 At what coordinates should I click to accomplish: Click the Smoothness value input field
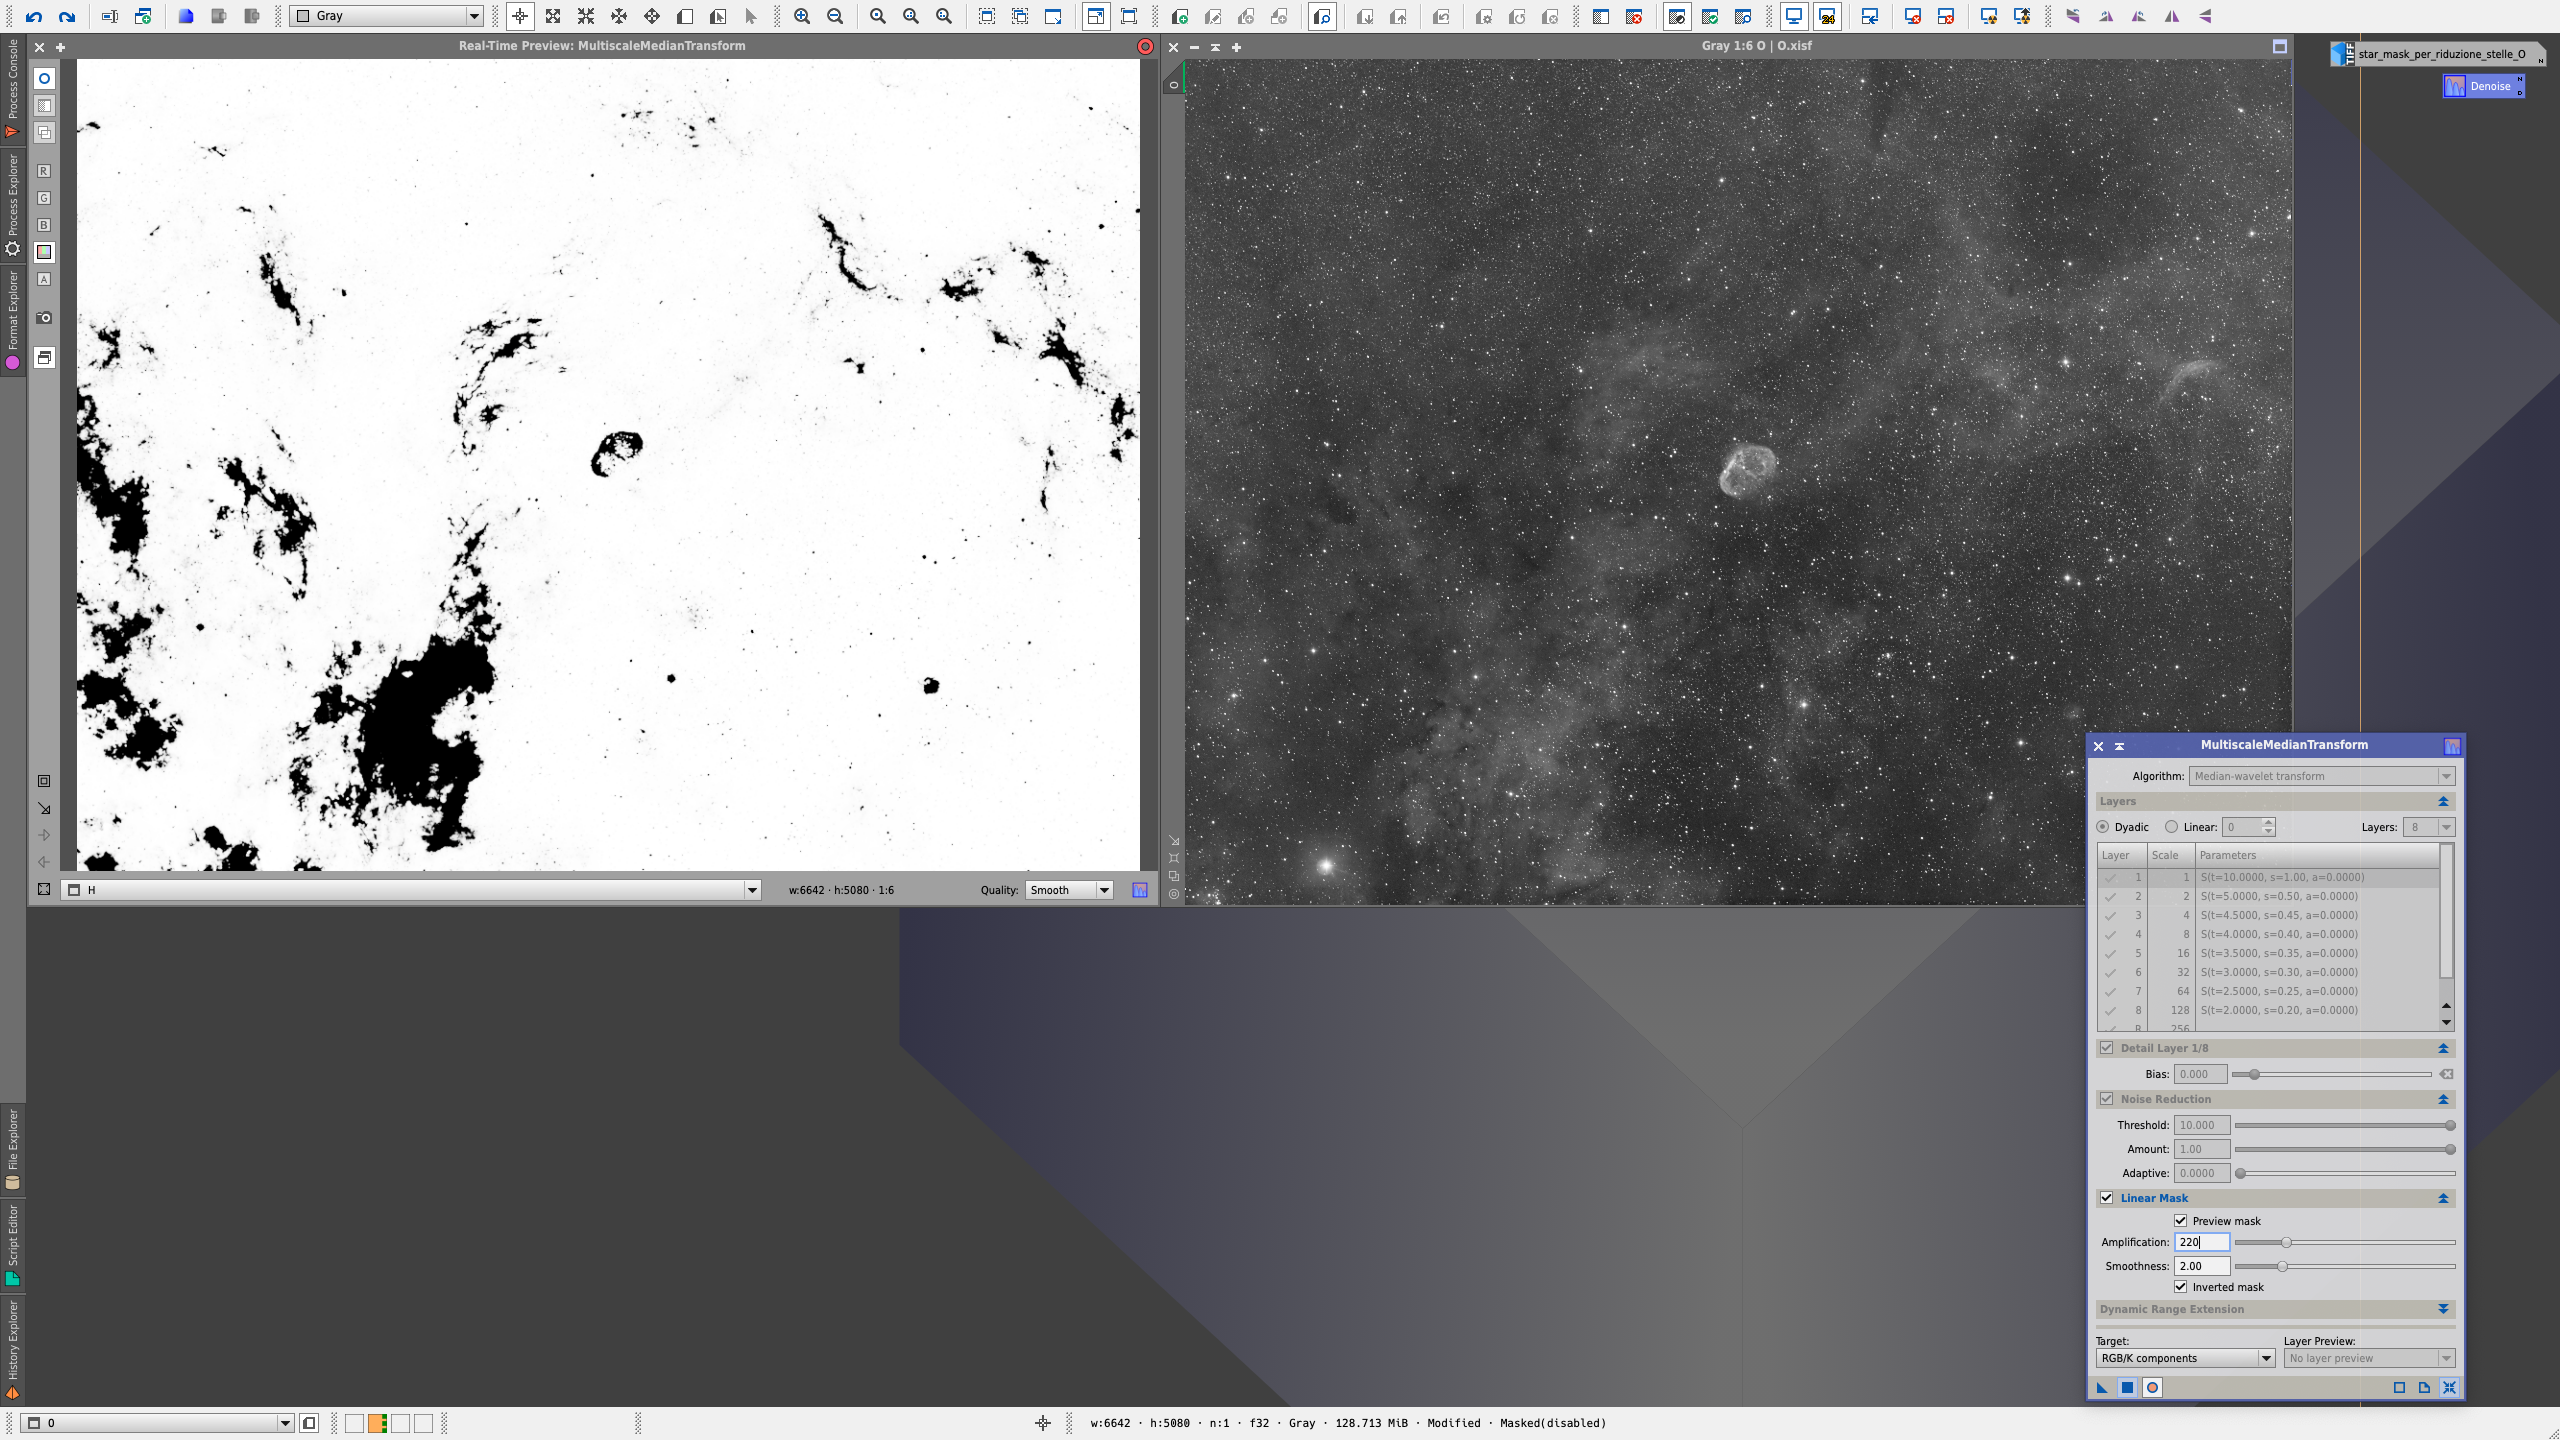tap(2201, 1266)
